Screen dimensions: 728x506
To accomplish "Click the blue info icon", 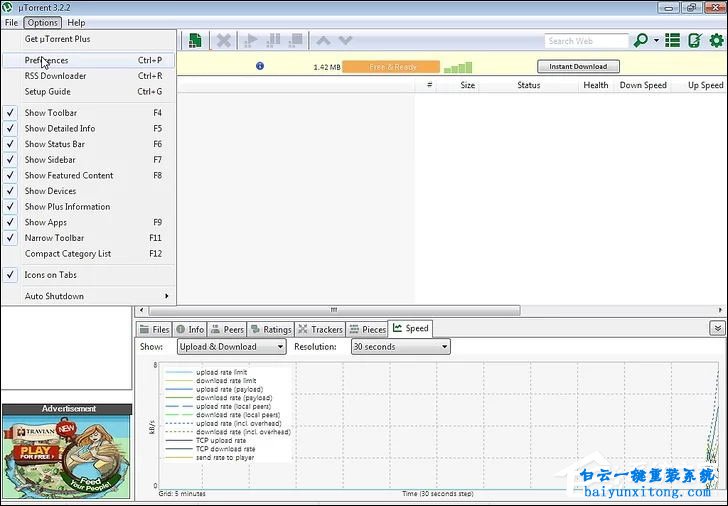I will [x=260, y=66].
